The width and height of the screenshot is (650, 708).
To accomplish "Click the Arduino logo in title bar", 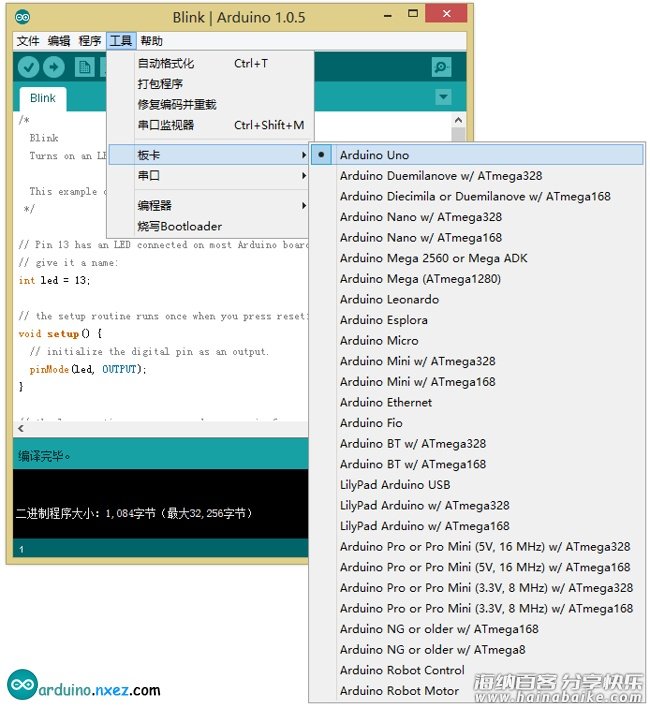I will click(23, 18).
